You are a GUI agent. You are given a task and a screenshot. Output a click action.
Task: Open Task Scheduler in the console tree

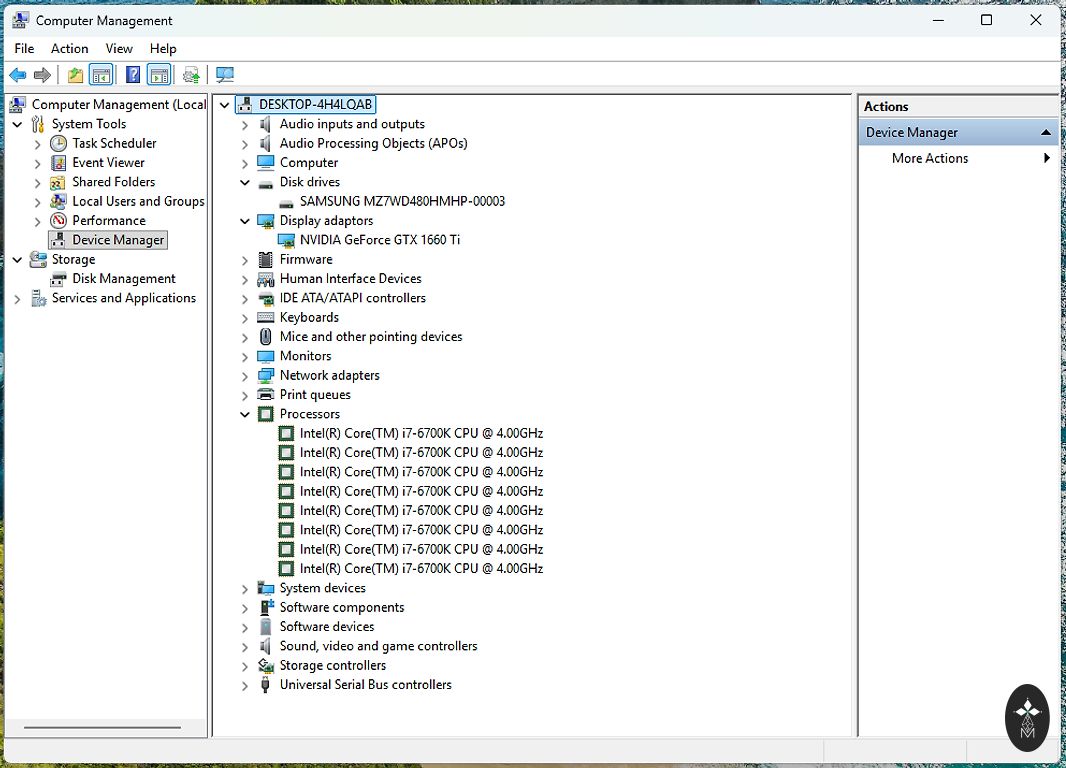[x=114, y=143]
